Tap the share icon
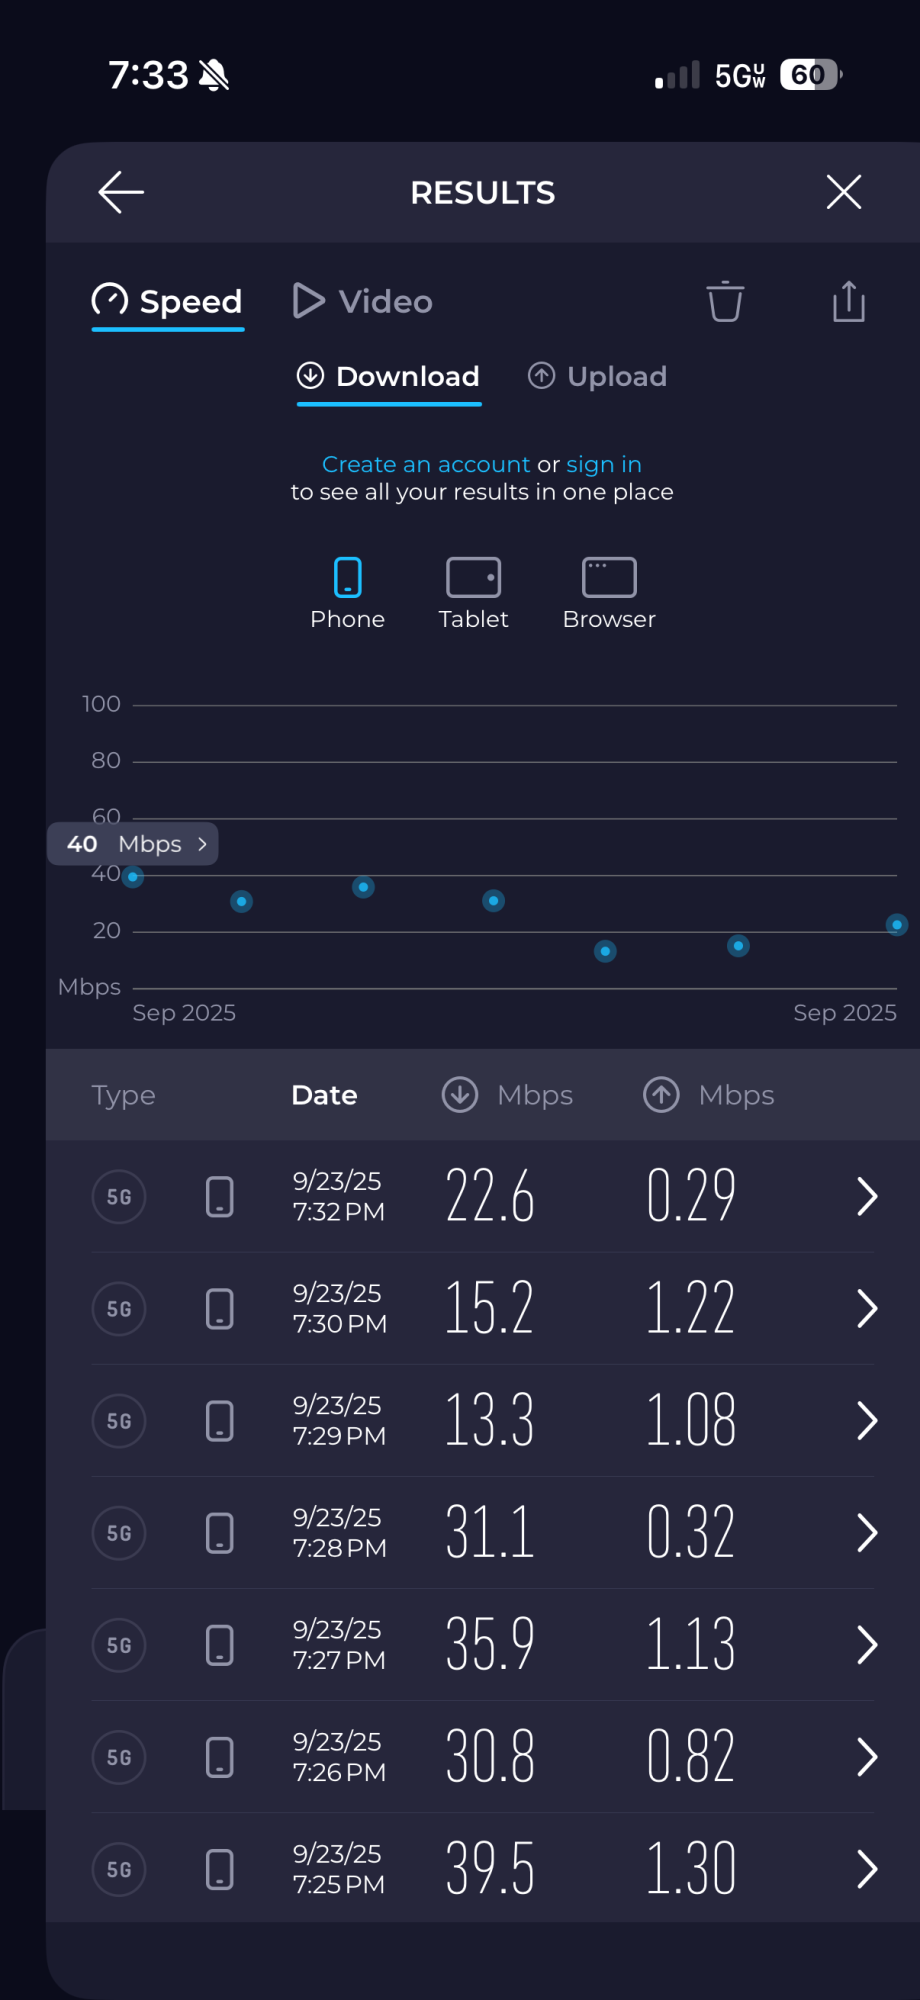This screenshot has width=920, height=2000. point(848,301)
